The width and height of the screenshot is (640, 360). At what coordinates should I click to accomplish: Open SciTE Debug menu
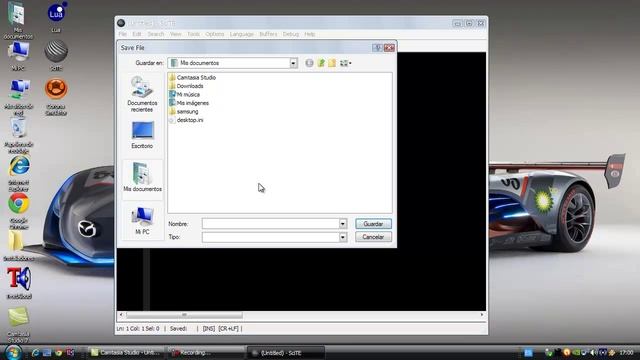pyautogui.click(x=291, y=34)
